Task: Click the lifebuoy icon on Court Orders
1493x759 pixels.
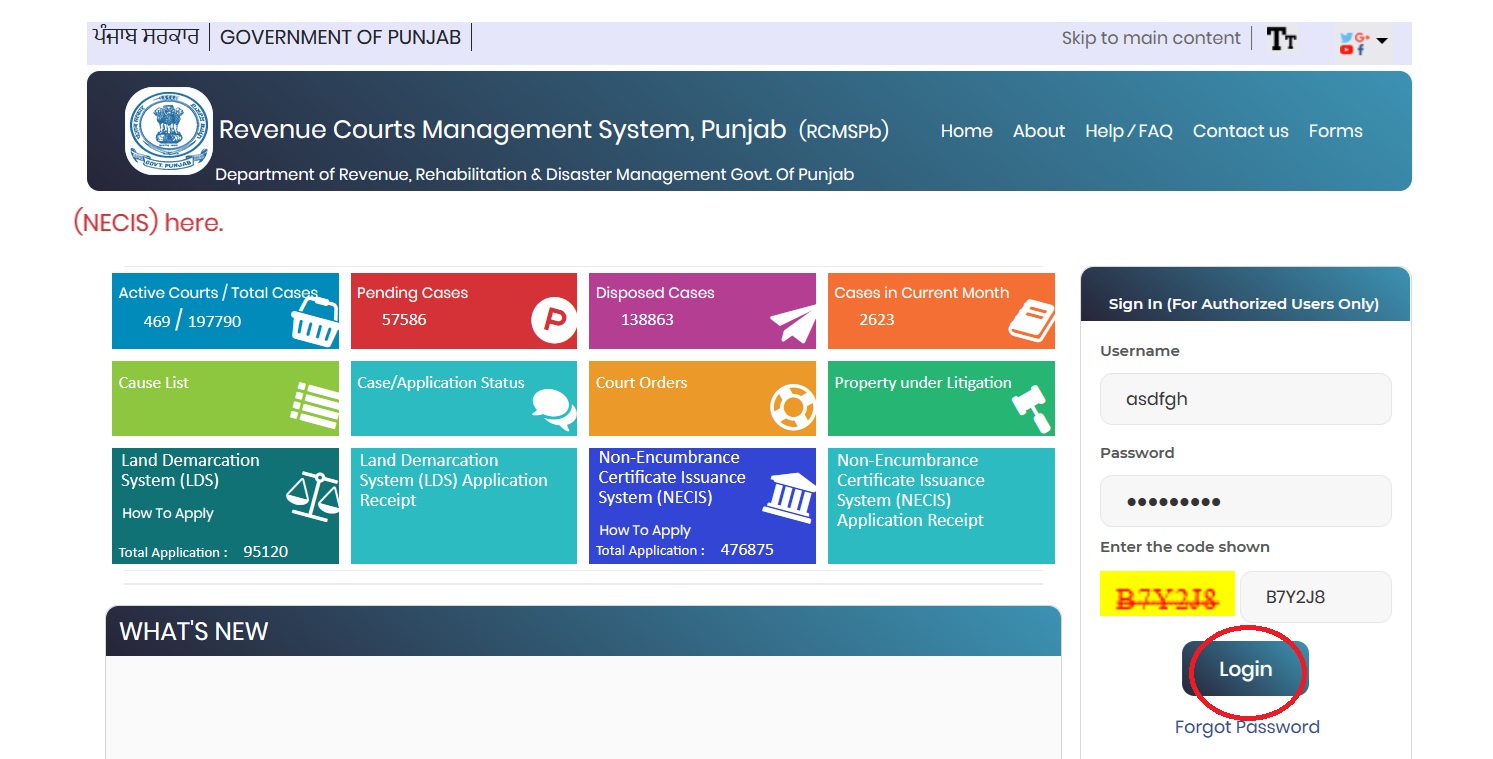Action: coord(792,407)
